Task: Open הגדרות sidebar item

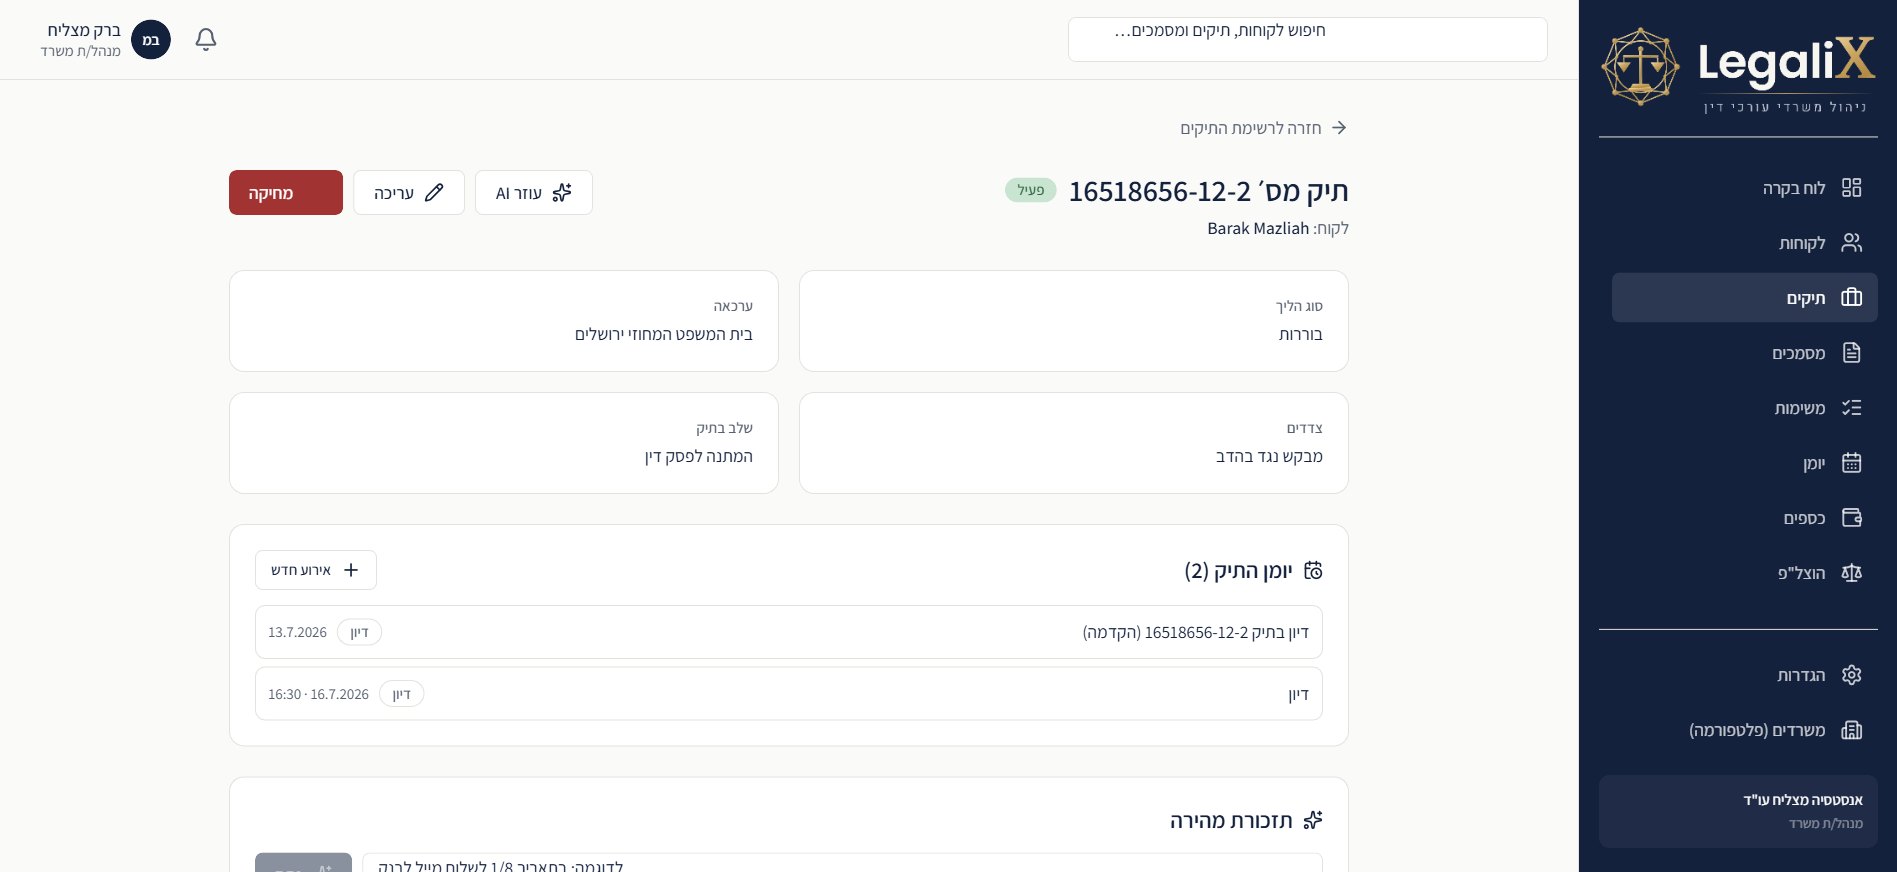Action: click(x=1744, y=675)
